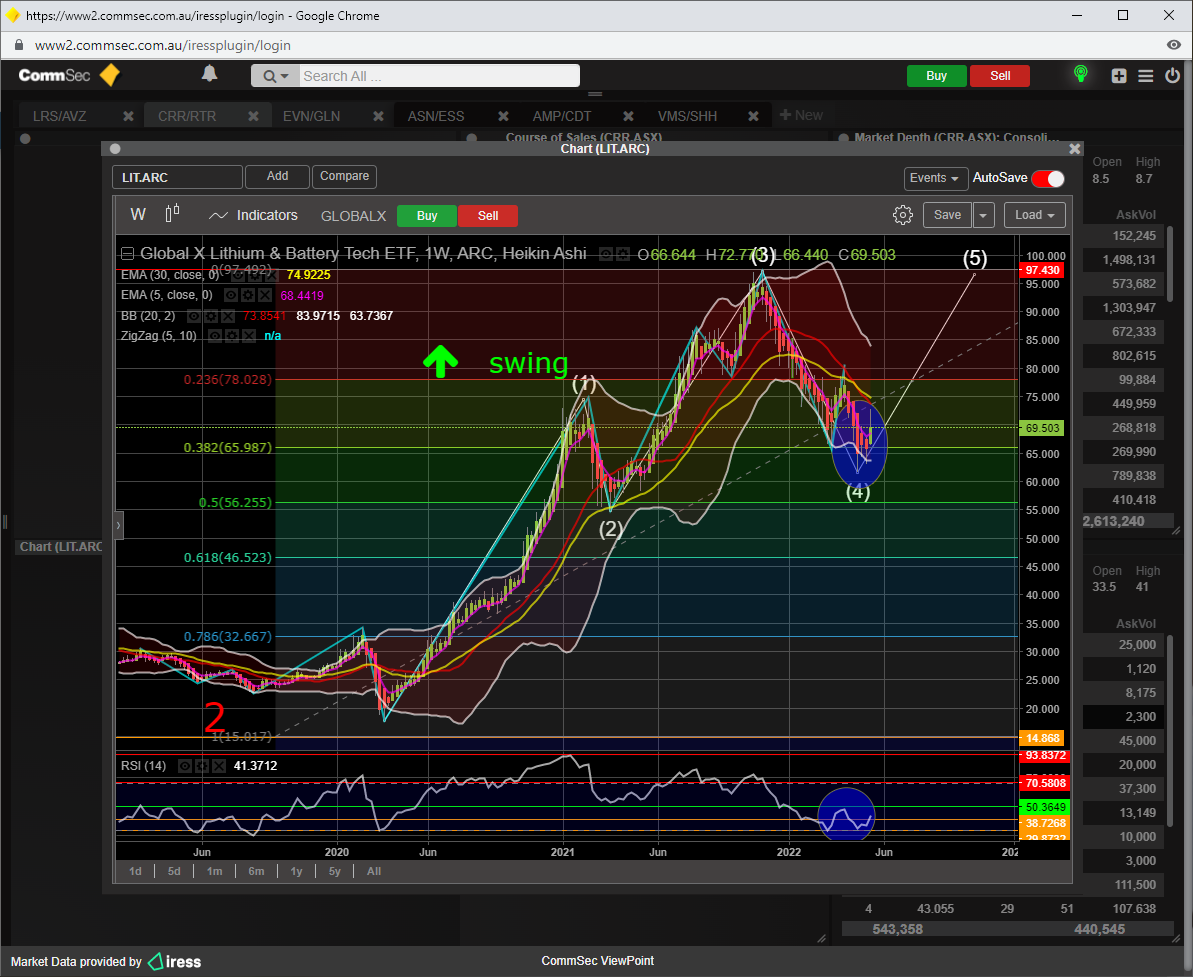
Task: Open settings for RSI (14) indicator
Action: pos(202,766)
